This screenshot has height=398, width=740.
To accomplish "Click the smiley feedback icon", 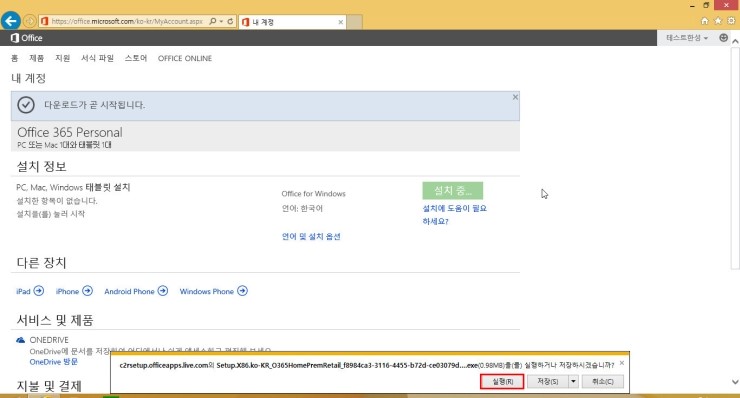I will (x=723, y=38).
